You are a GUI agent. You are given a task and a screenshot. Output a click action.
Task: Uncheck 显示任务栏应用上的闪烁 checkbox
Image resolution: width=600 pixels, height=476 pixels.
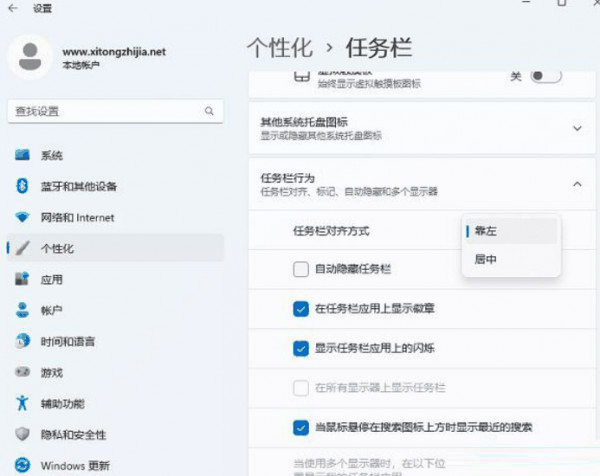click(x=301, y=348)
